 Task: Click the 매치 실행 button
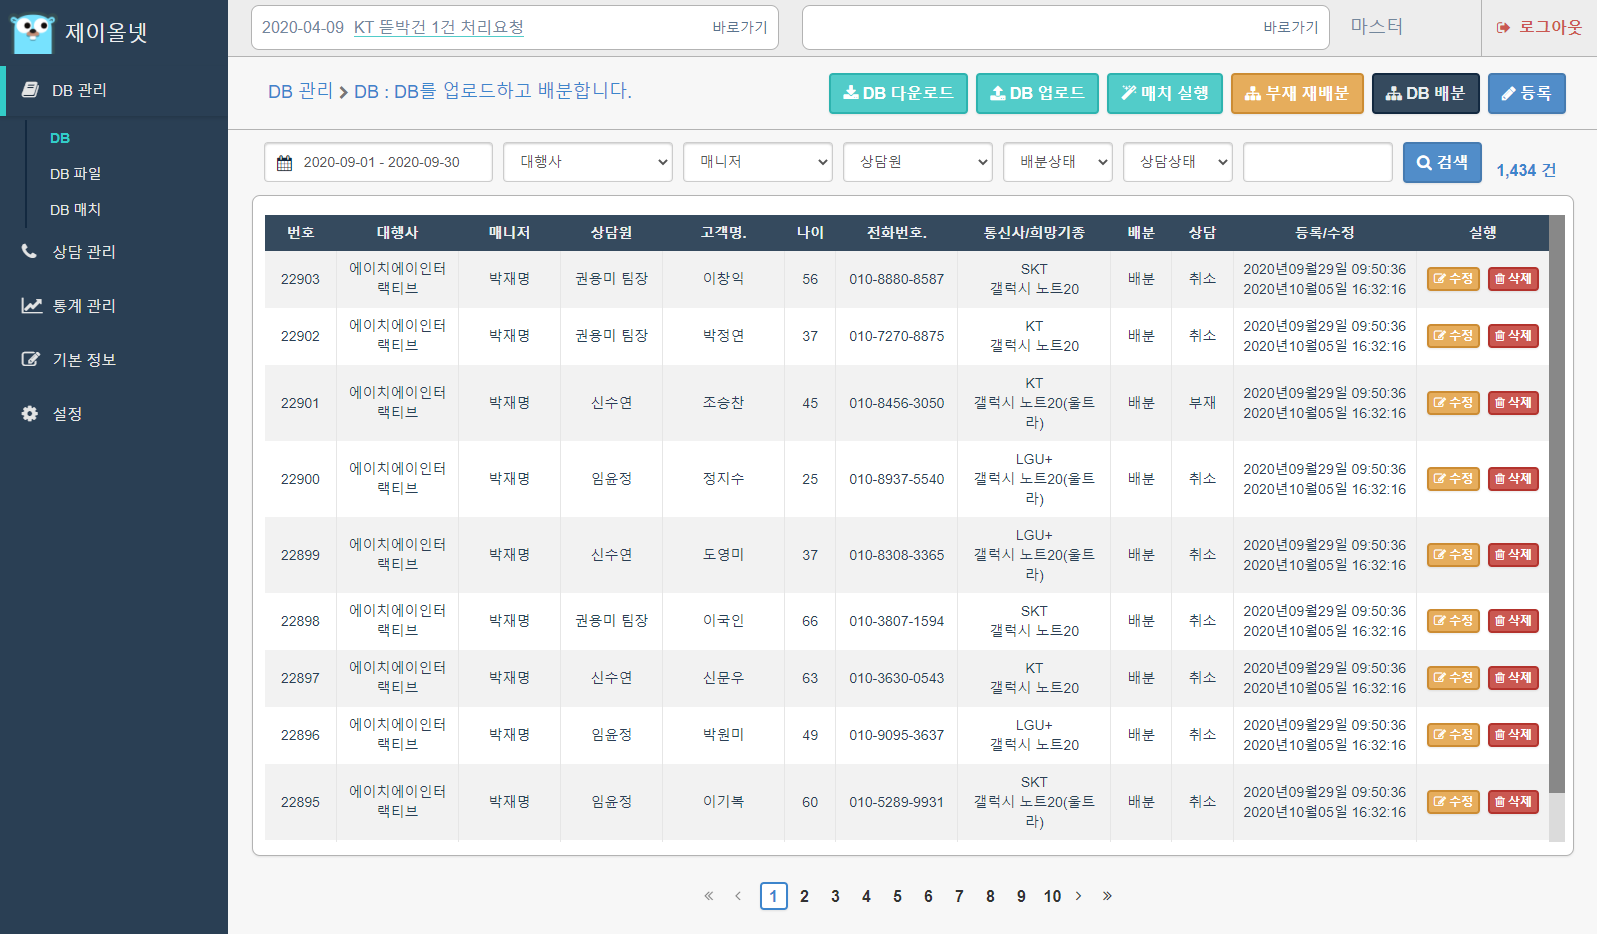[1165, 93]
